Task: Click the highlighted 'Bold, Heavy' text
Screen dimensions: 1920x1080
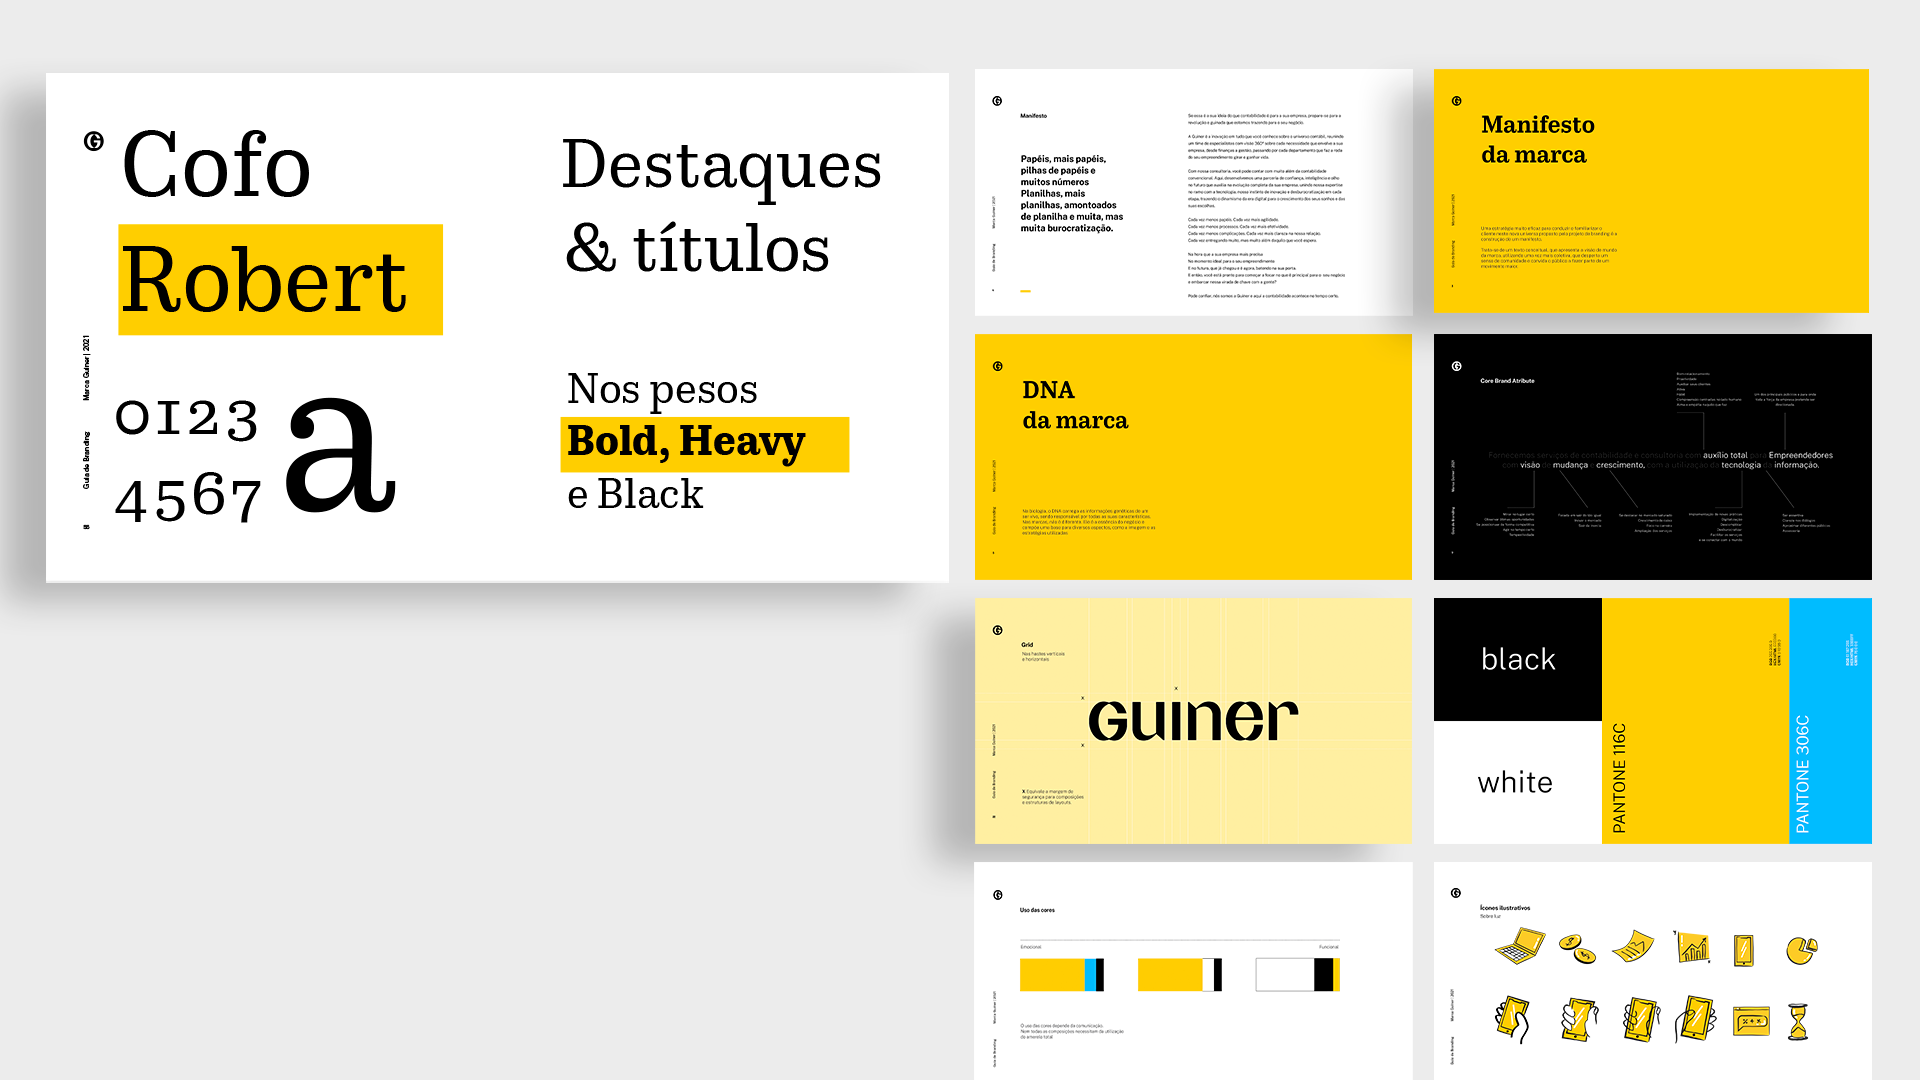Action: coord(686,442)
